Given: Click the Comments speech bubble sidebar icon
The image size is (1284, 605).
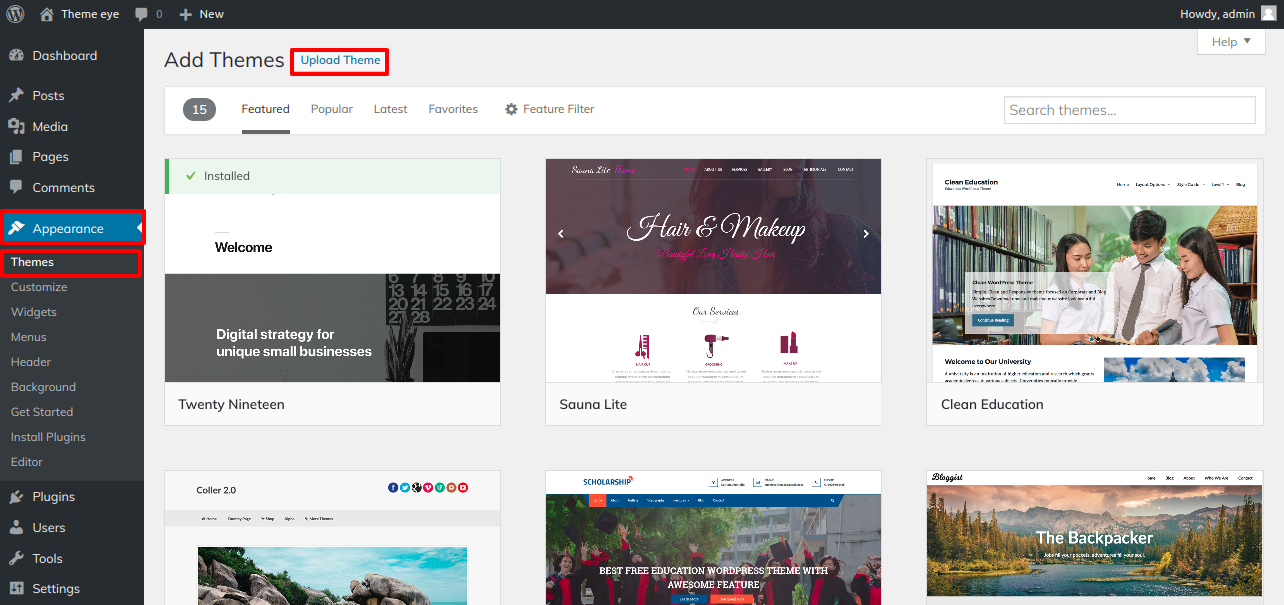Looking at the screenshot, I should [x=16, y=188].
